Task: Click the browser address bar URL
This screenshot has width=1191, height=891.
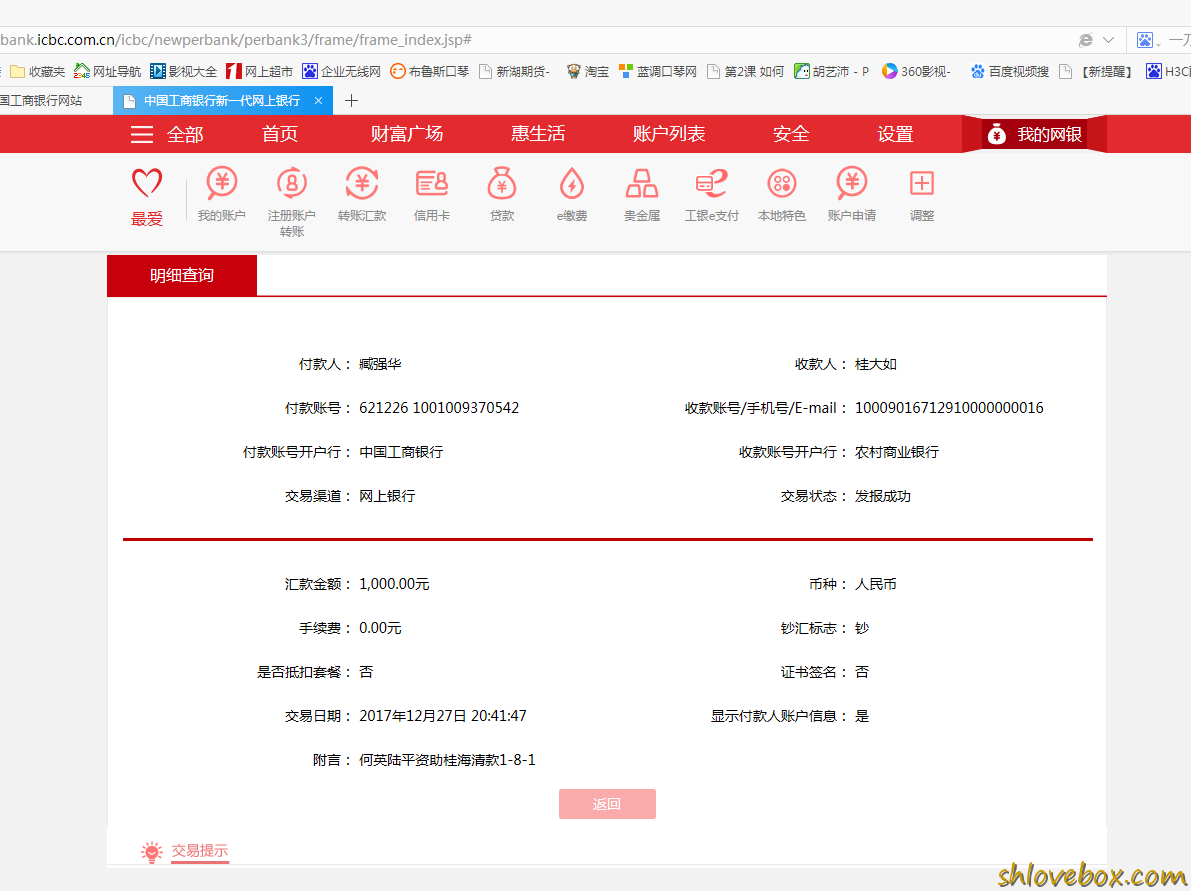Action: (236, 39)
